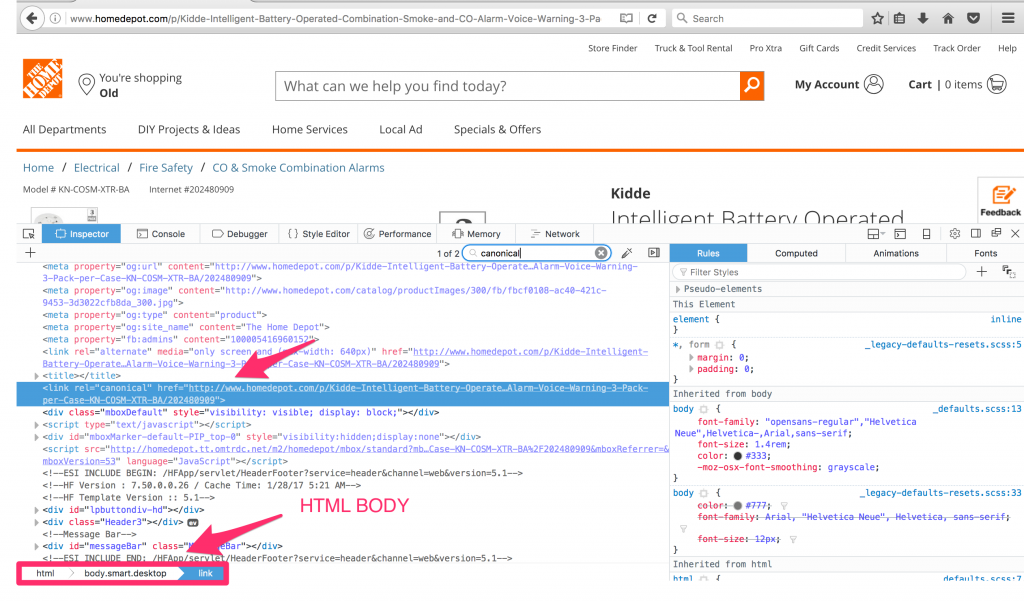Go back with the browser back arrow
Image resolution: width=1024 pixels, height=602 pixels.
click(31, 18)
